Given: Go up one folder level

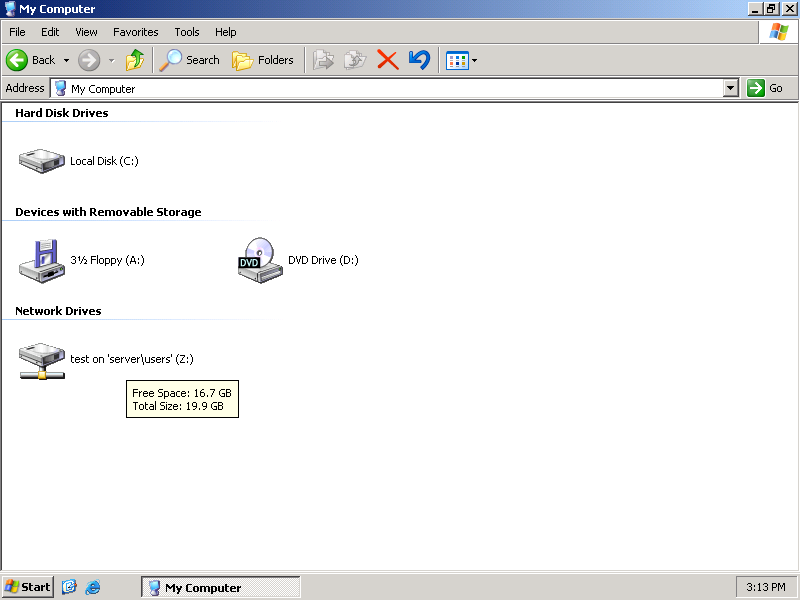Looking at the screenshot, I should [135, 60].
